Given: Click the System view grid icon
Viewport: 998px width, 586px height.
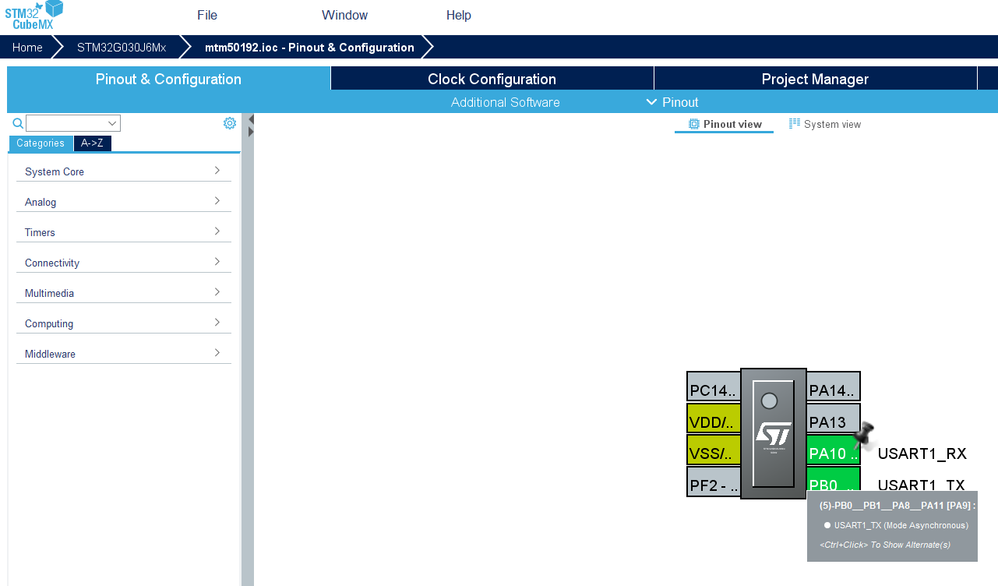Looking at the screenshot, I should 794,123.
